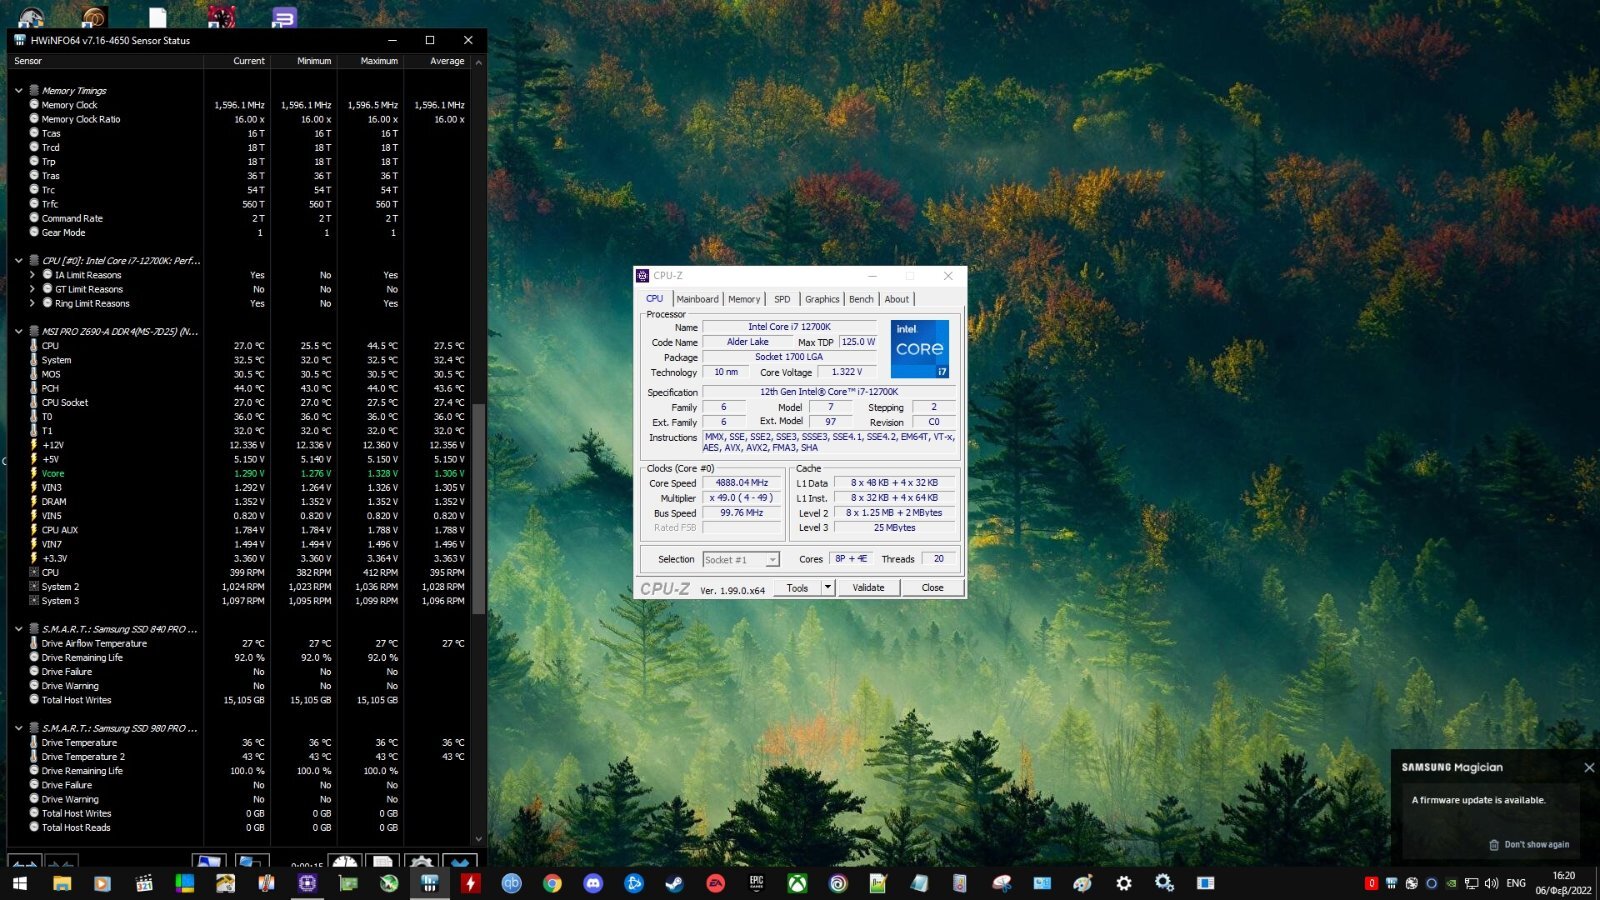Click Intel Core logo in CPU-Z
The image size is (1600, 900).
[x=919, y=348]
